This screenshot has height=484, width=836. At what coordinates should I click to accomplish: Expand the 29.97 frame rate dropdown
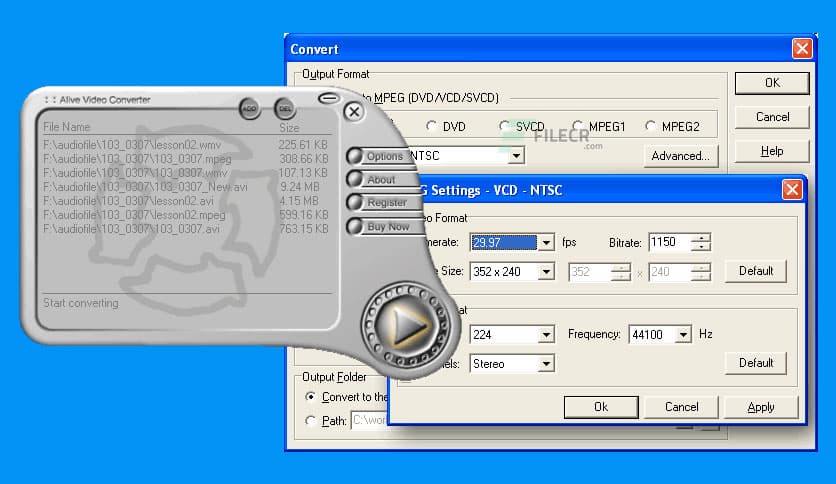pyautogui.click(x=546, y=243)
